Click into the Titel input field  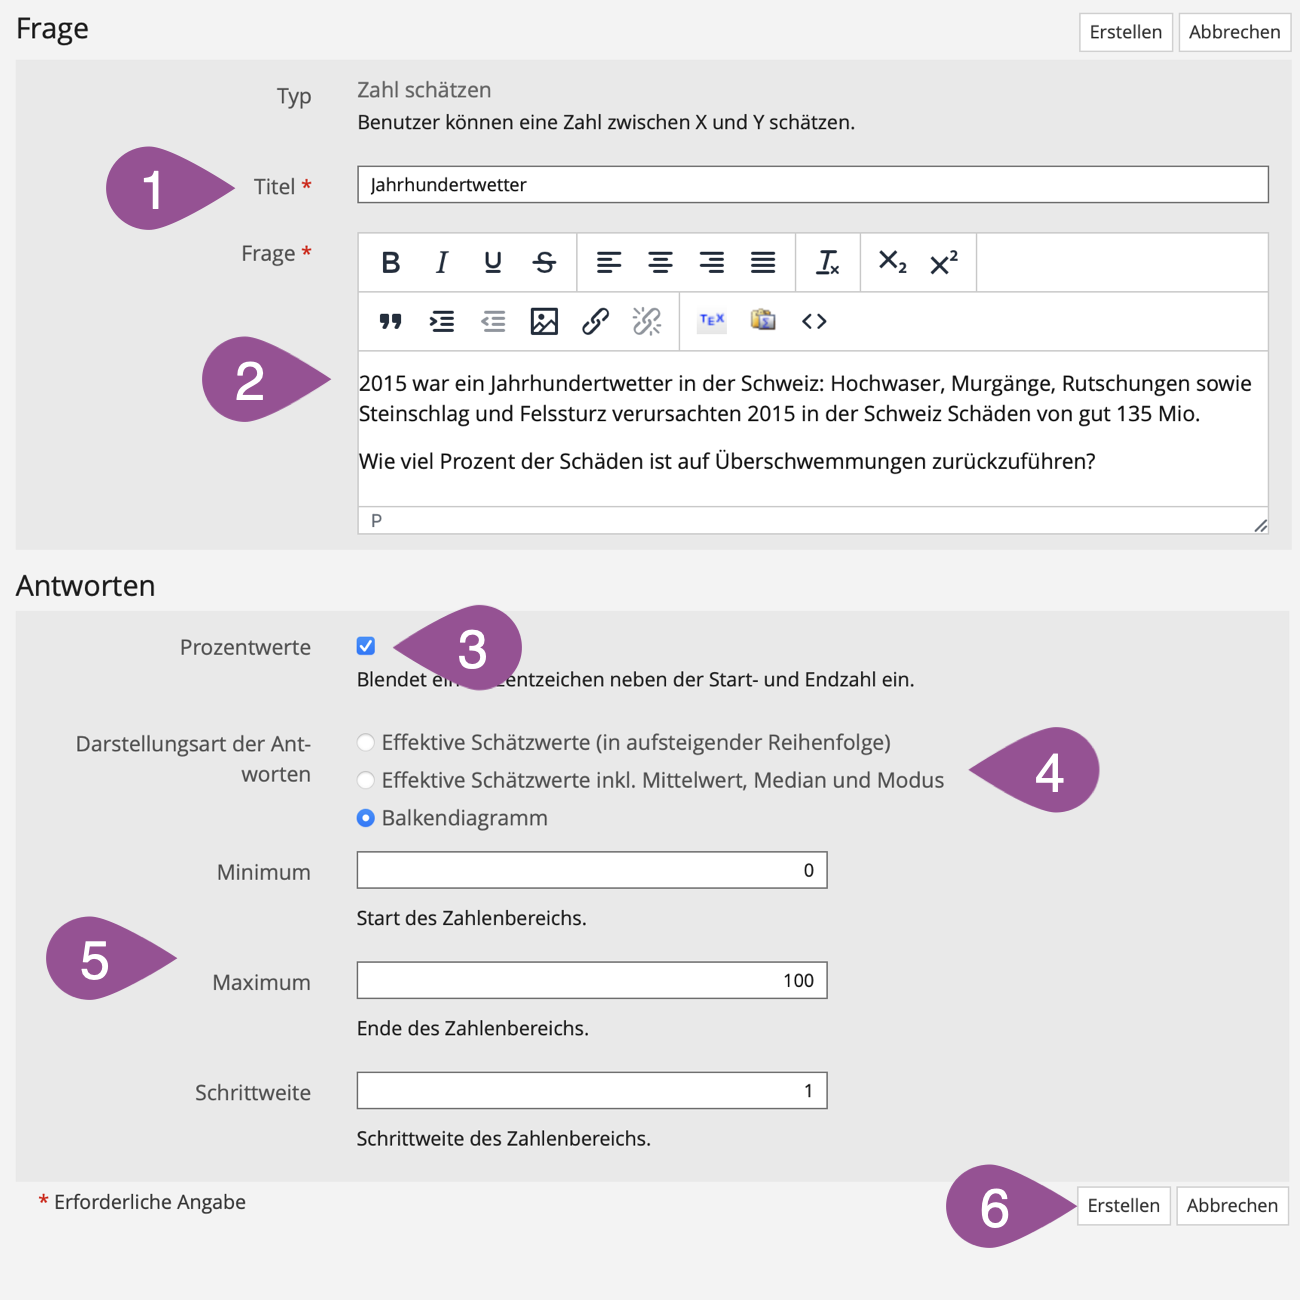(x=812, y=185)
